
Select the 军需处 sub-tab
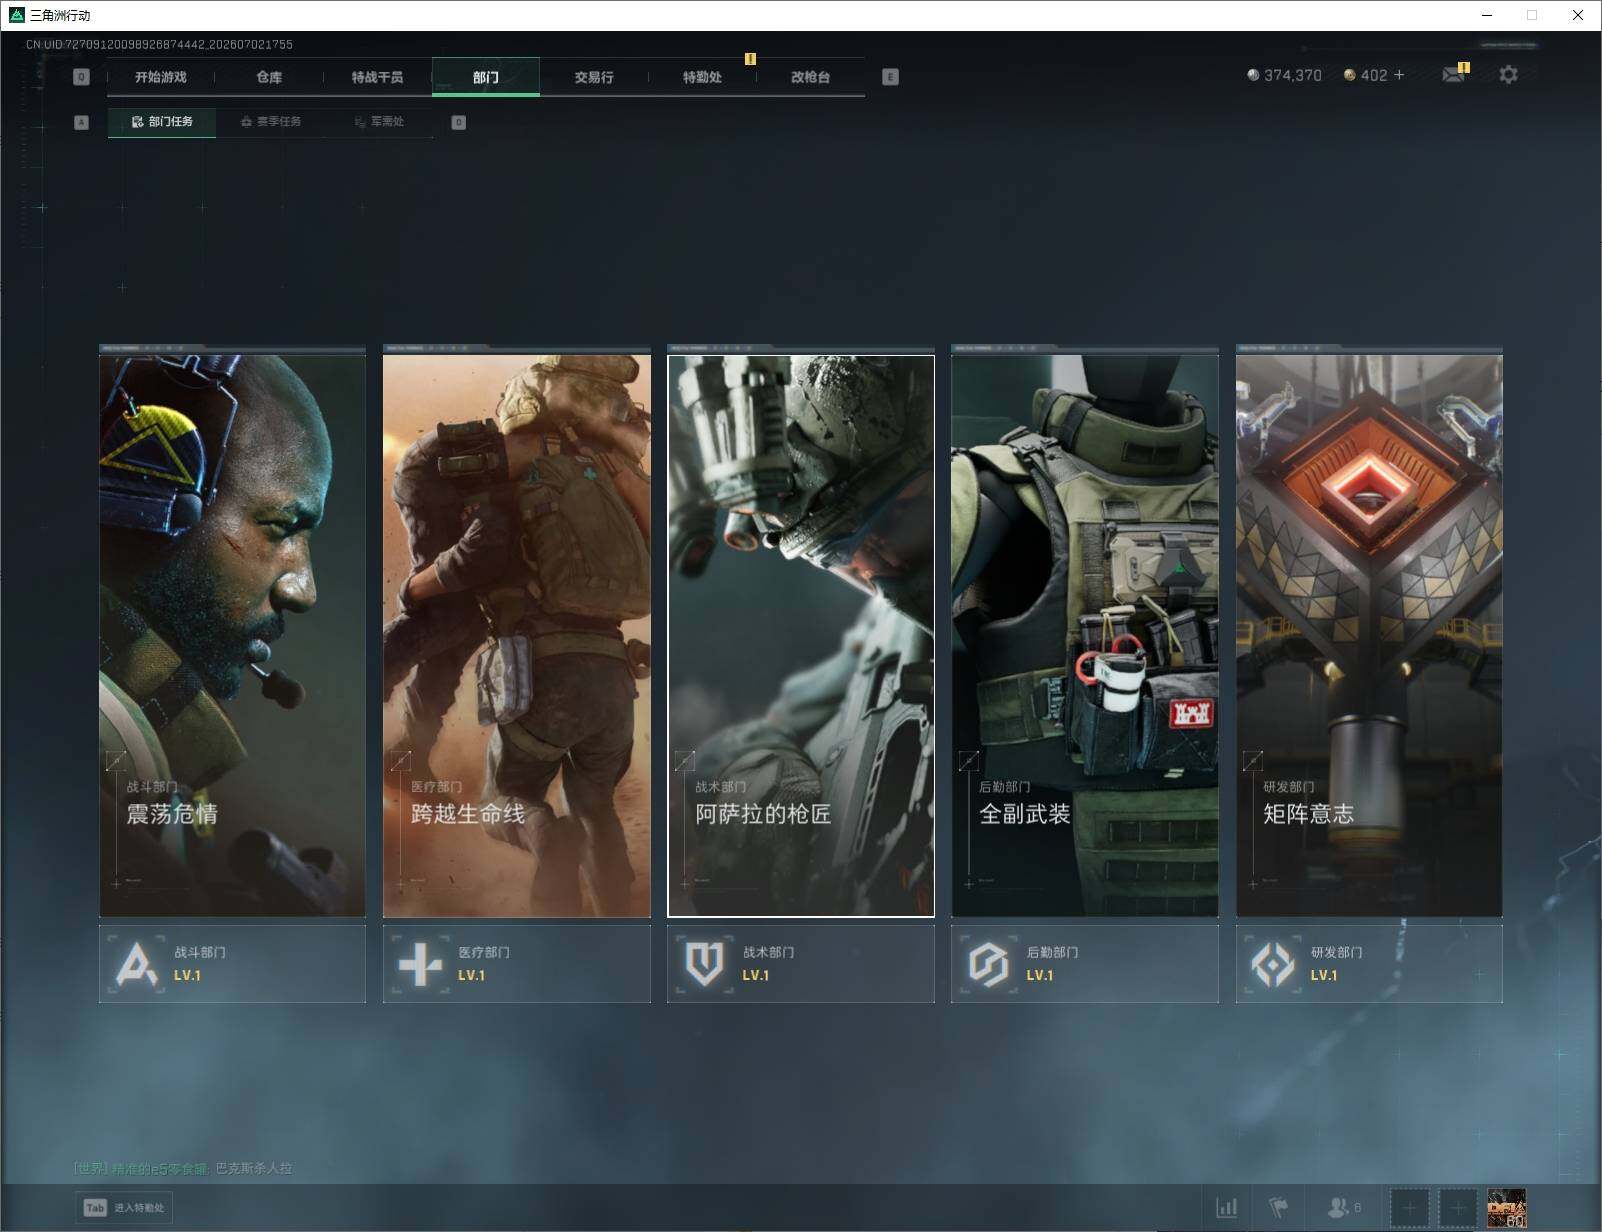tap(379, 122)
